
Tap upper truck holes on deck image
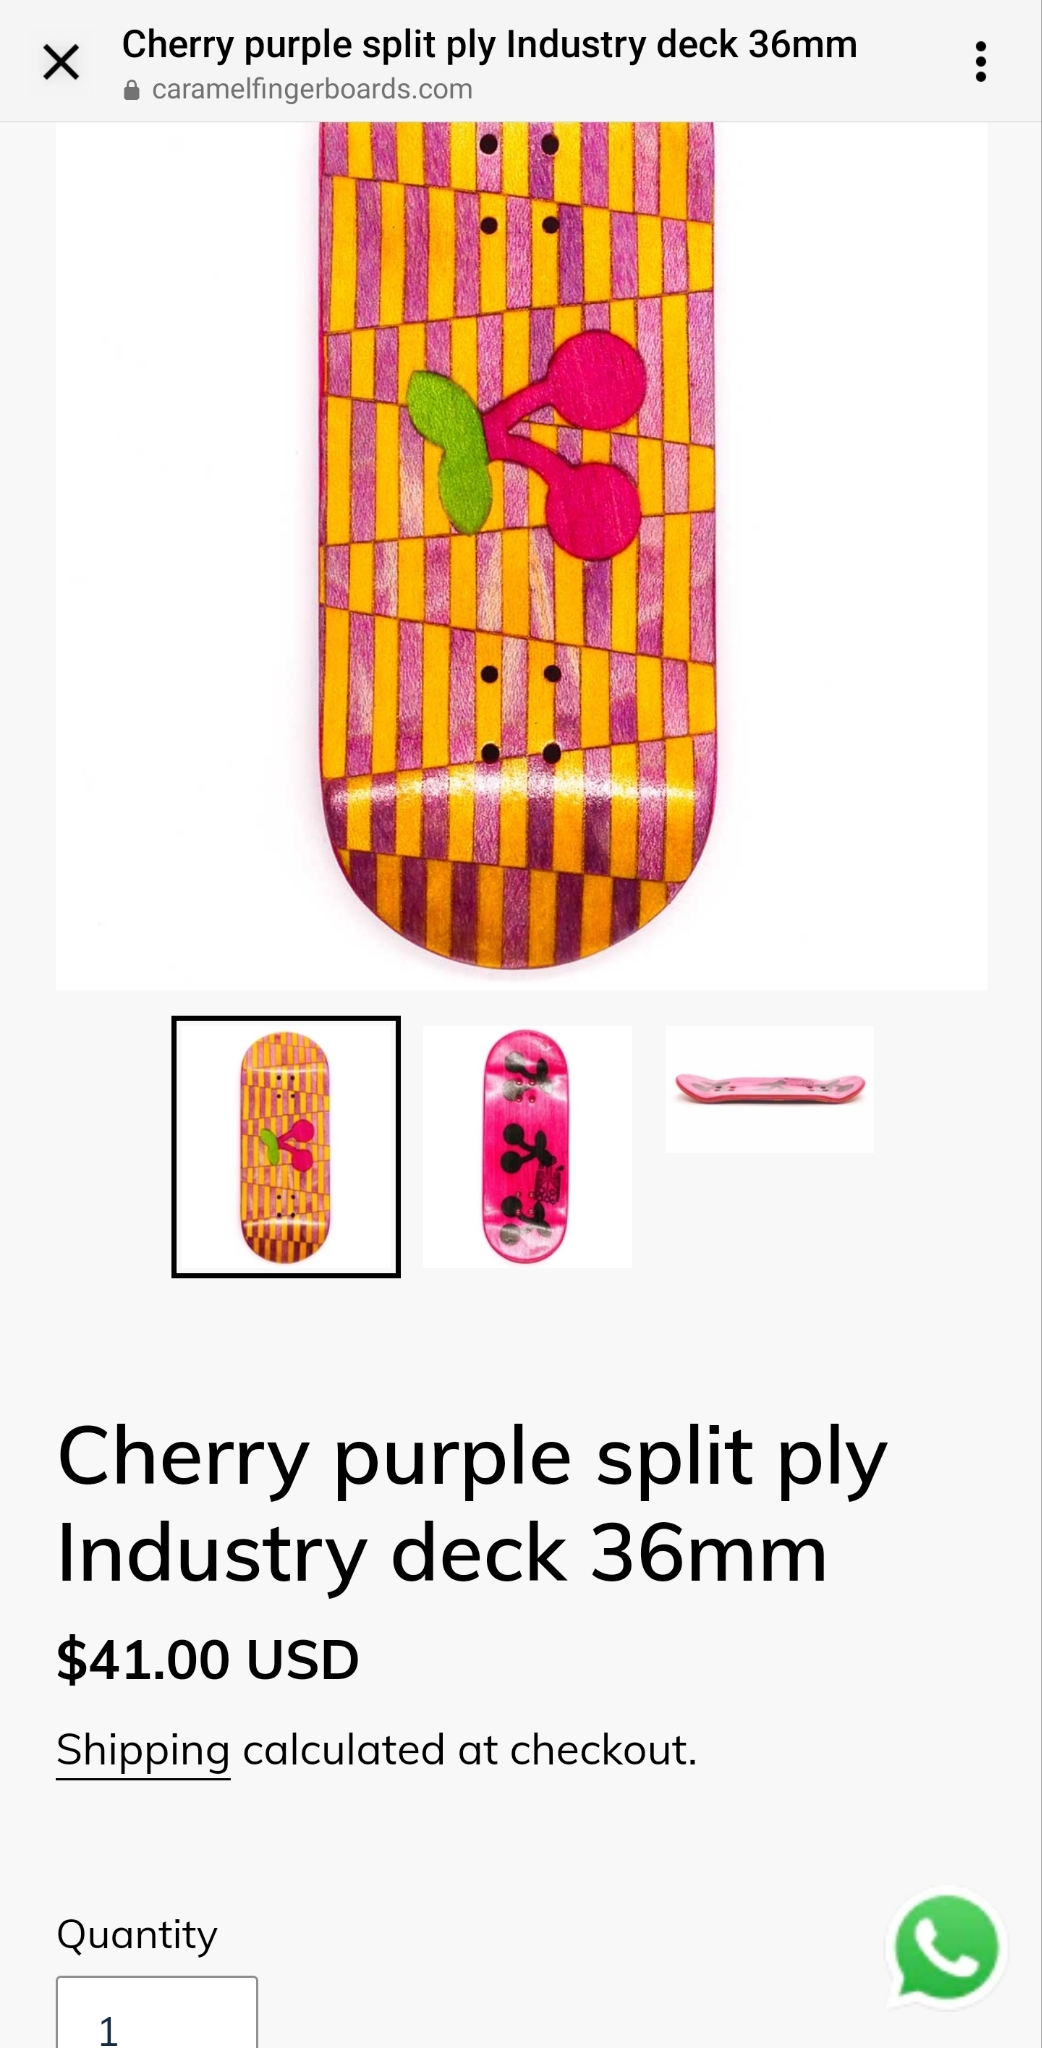click(519, 185)
